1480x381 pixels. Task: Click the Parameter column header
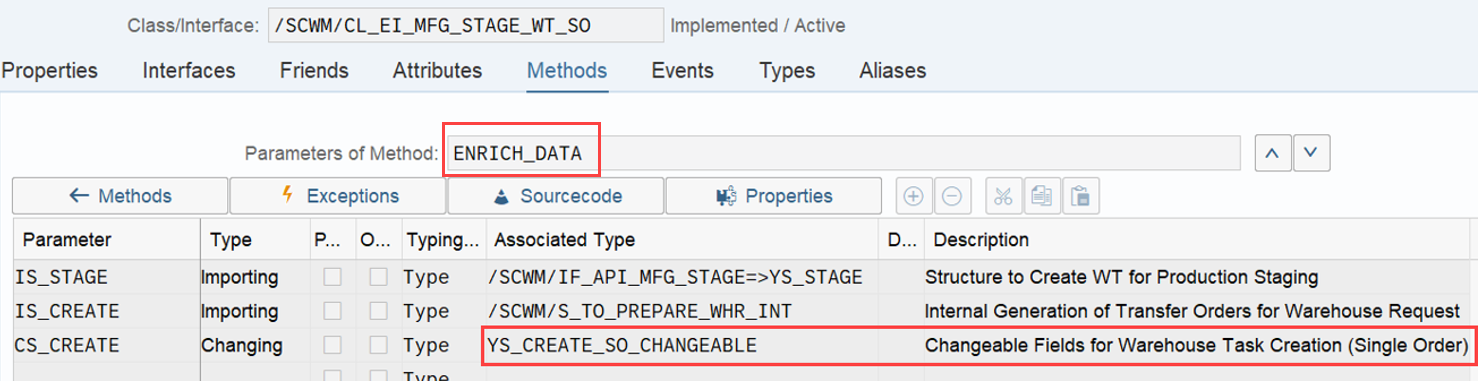(x=106, y=240)
